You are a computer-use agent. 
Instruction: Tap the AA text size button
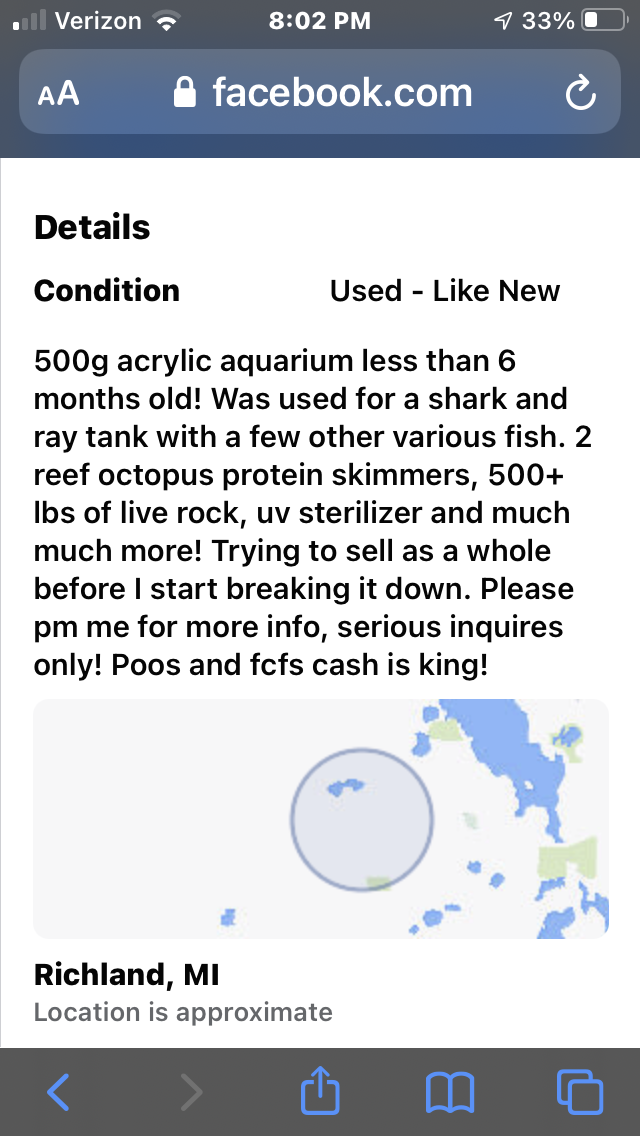(58, 94)
